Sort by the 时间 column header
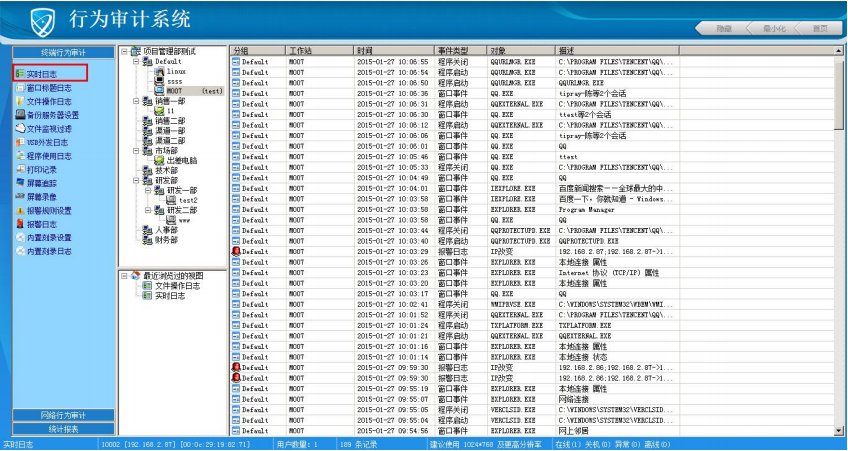 coord(393,50)
